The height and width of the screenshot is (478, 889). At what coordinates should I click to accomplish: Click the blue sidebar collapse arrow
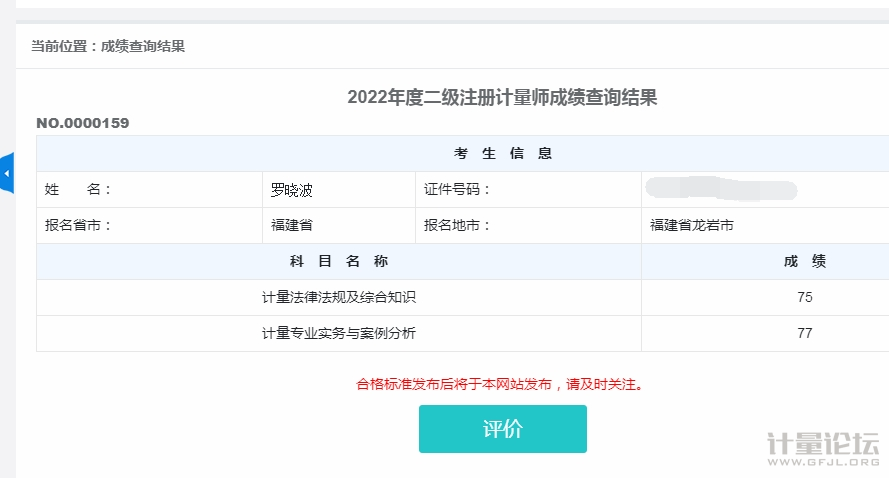point(7,174)
